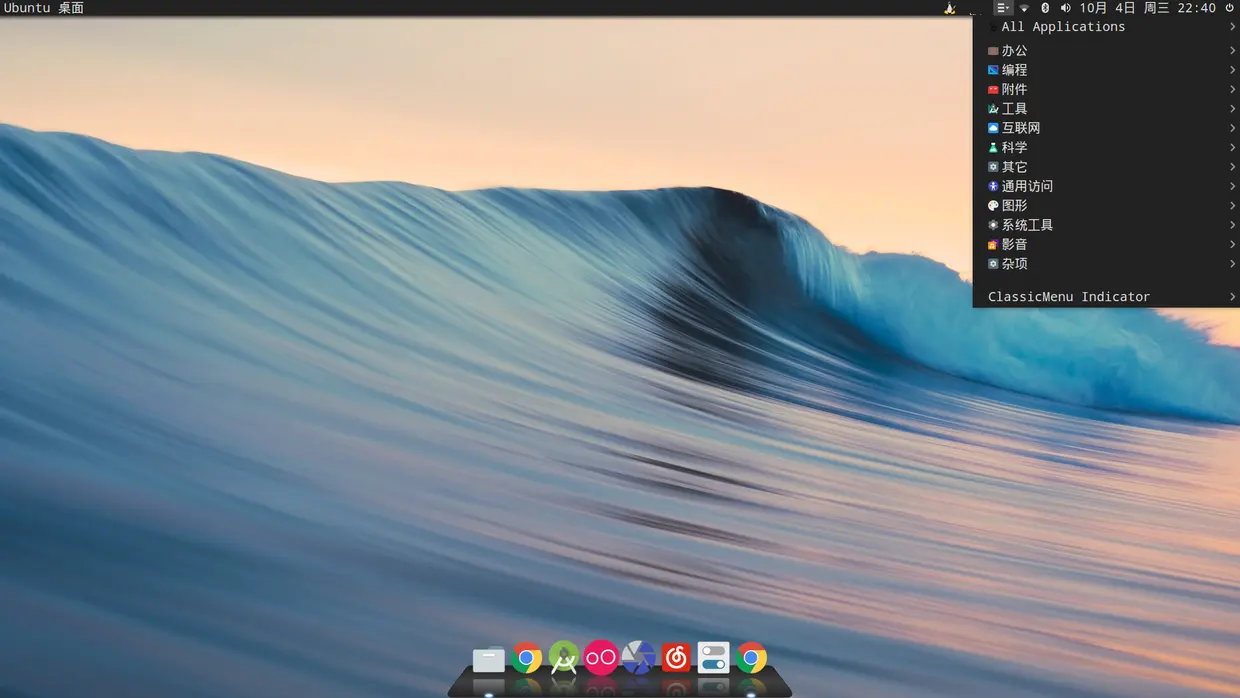Screen dimensions: 1240x698
Task: Open the pink double-circle app in dock
Action: 601,657
